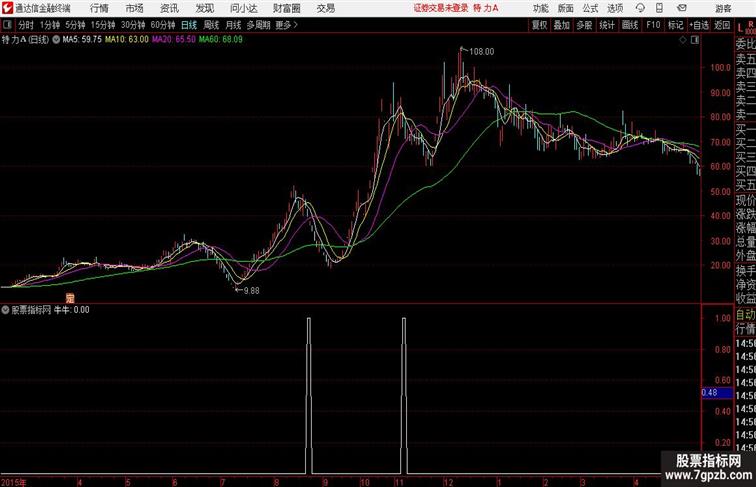
Task: Open the 版面 menu
Action: tap(566, 8)
